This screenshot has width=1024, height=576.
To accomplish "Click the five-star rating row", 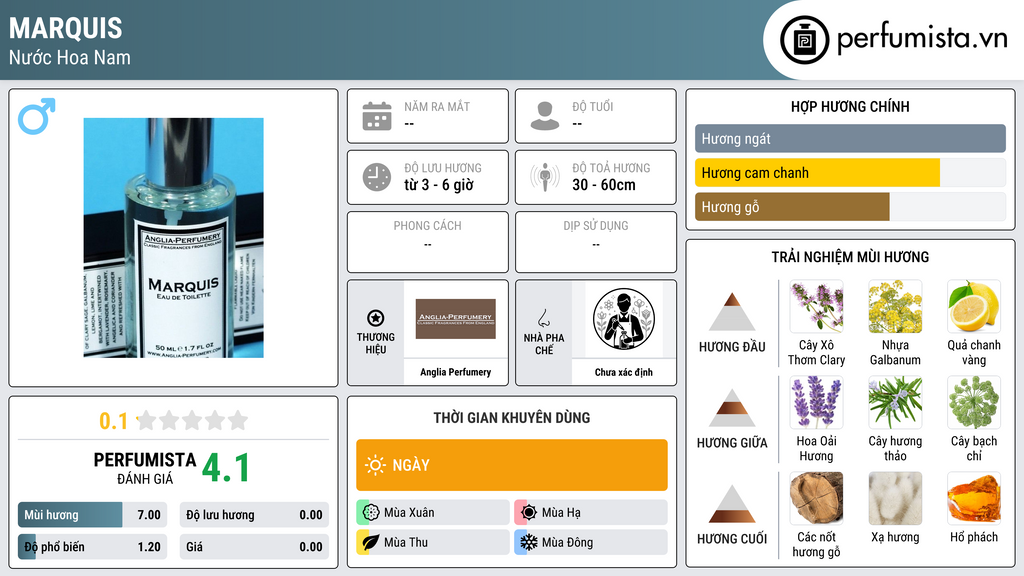I will tap(193, 420).
